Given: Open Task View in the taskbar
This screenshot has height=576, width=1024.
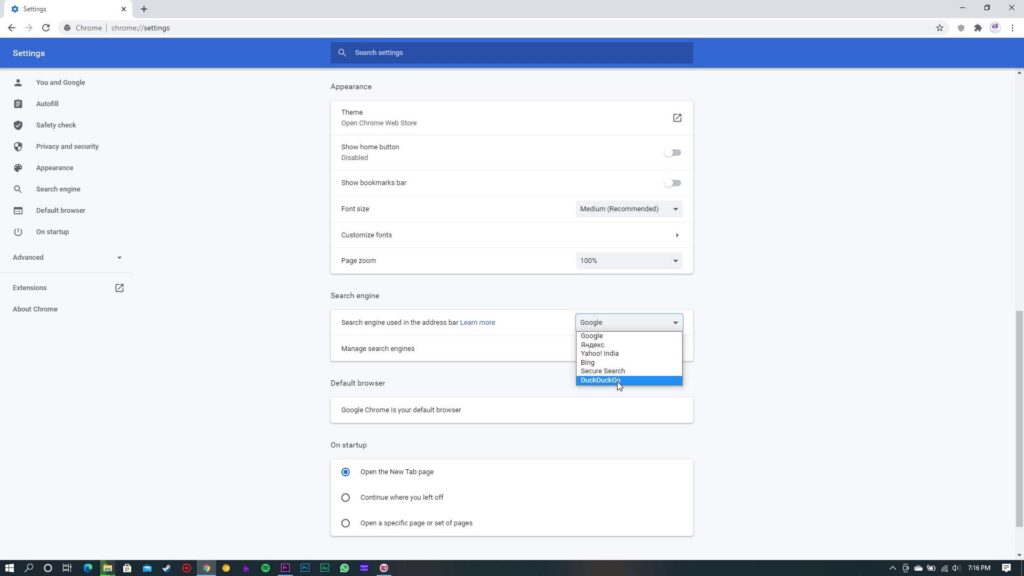Looking at the screenshot, I should click(x=67, y=568).
